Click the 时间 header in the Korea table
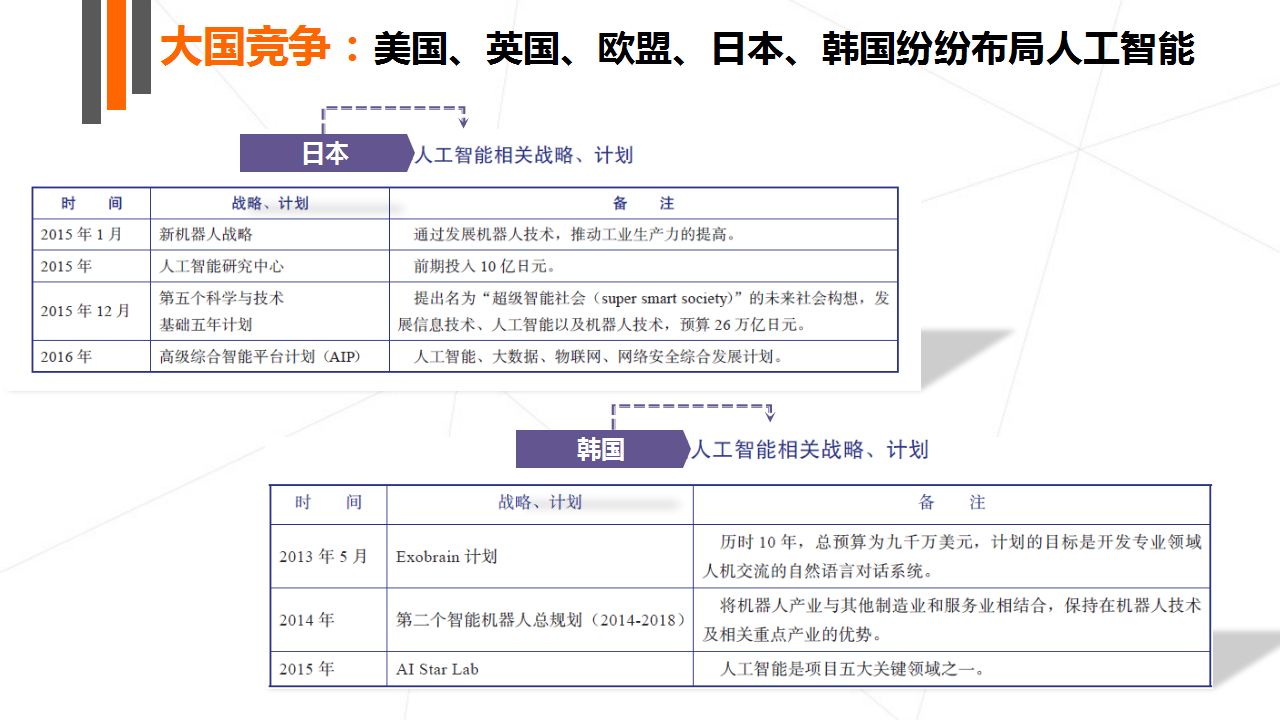The height and width of the screenshot is (720, 1280). [x=328, y=503]
